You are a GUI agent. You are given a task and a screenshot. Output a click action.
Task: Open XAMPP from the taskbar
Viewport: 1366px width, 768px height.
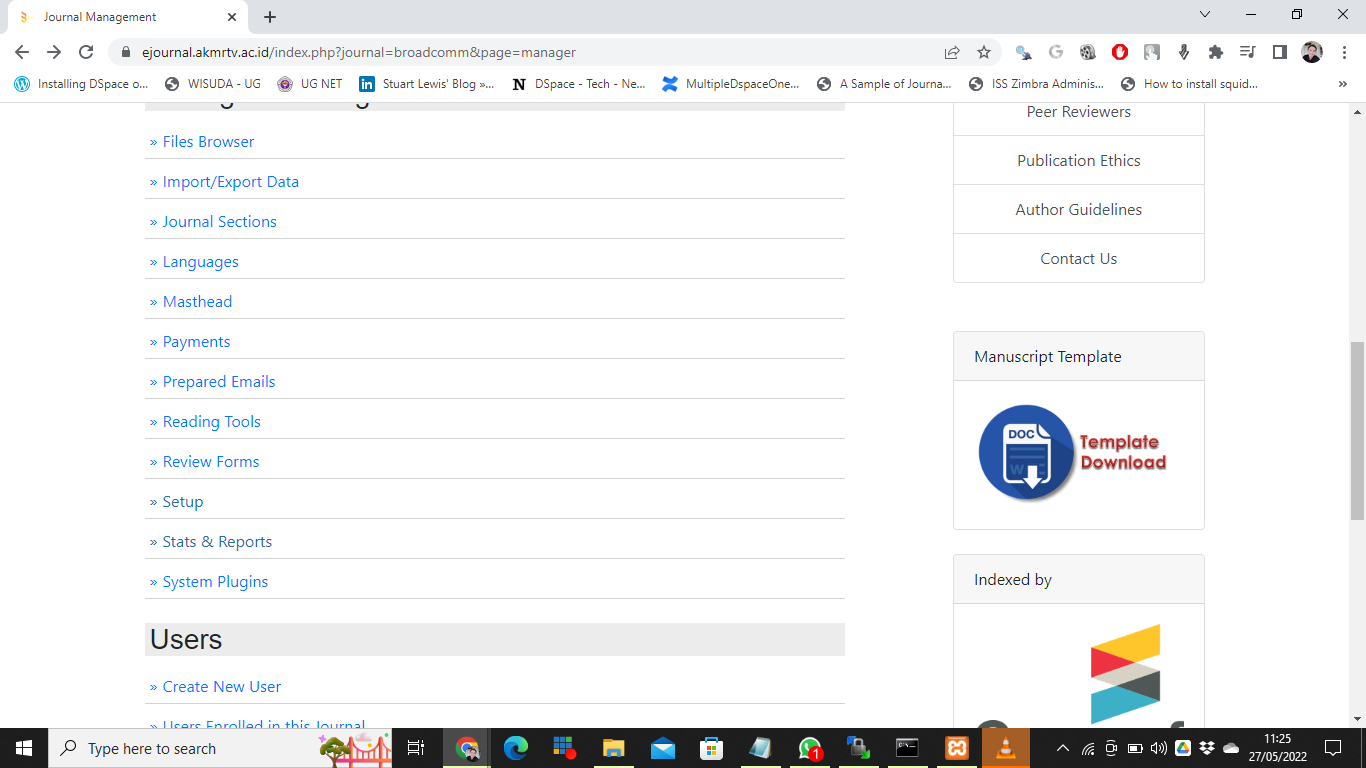[x=956, y=748]
